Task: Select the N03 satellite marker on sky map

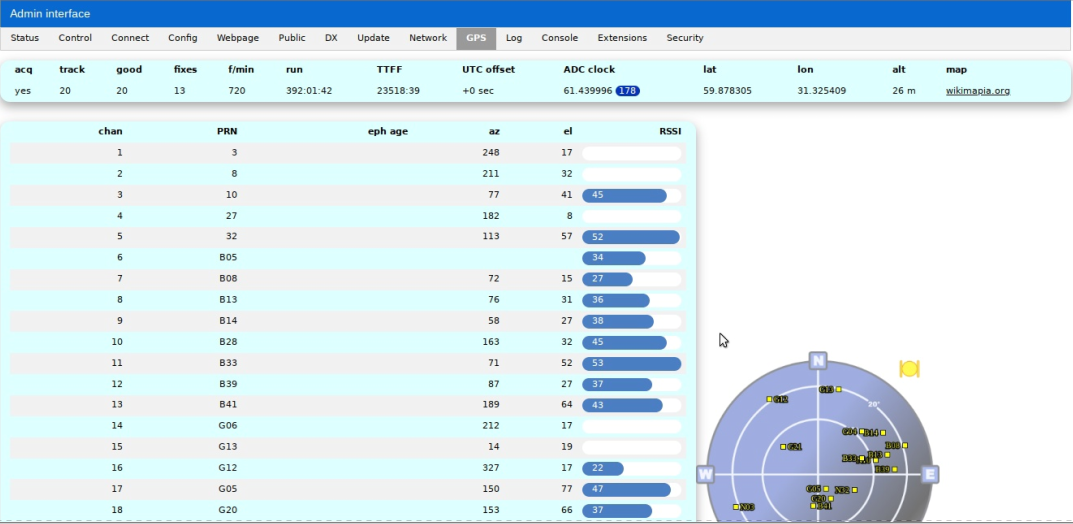Action: (x=736, y=507)
